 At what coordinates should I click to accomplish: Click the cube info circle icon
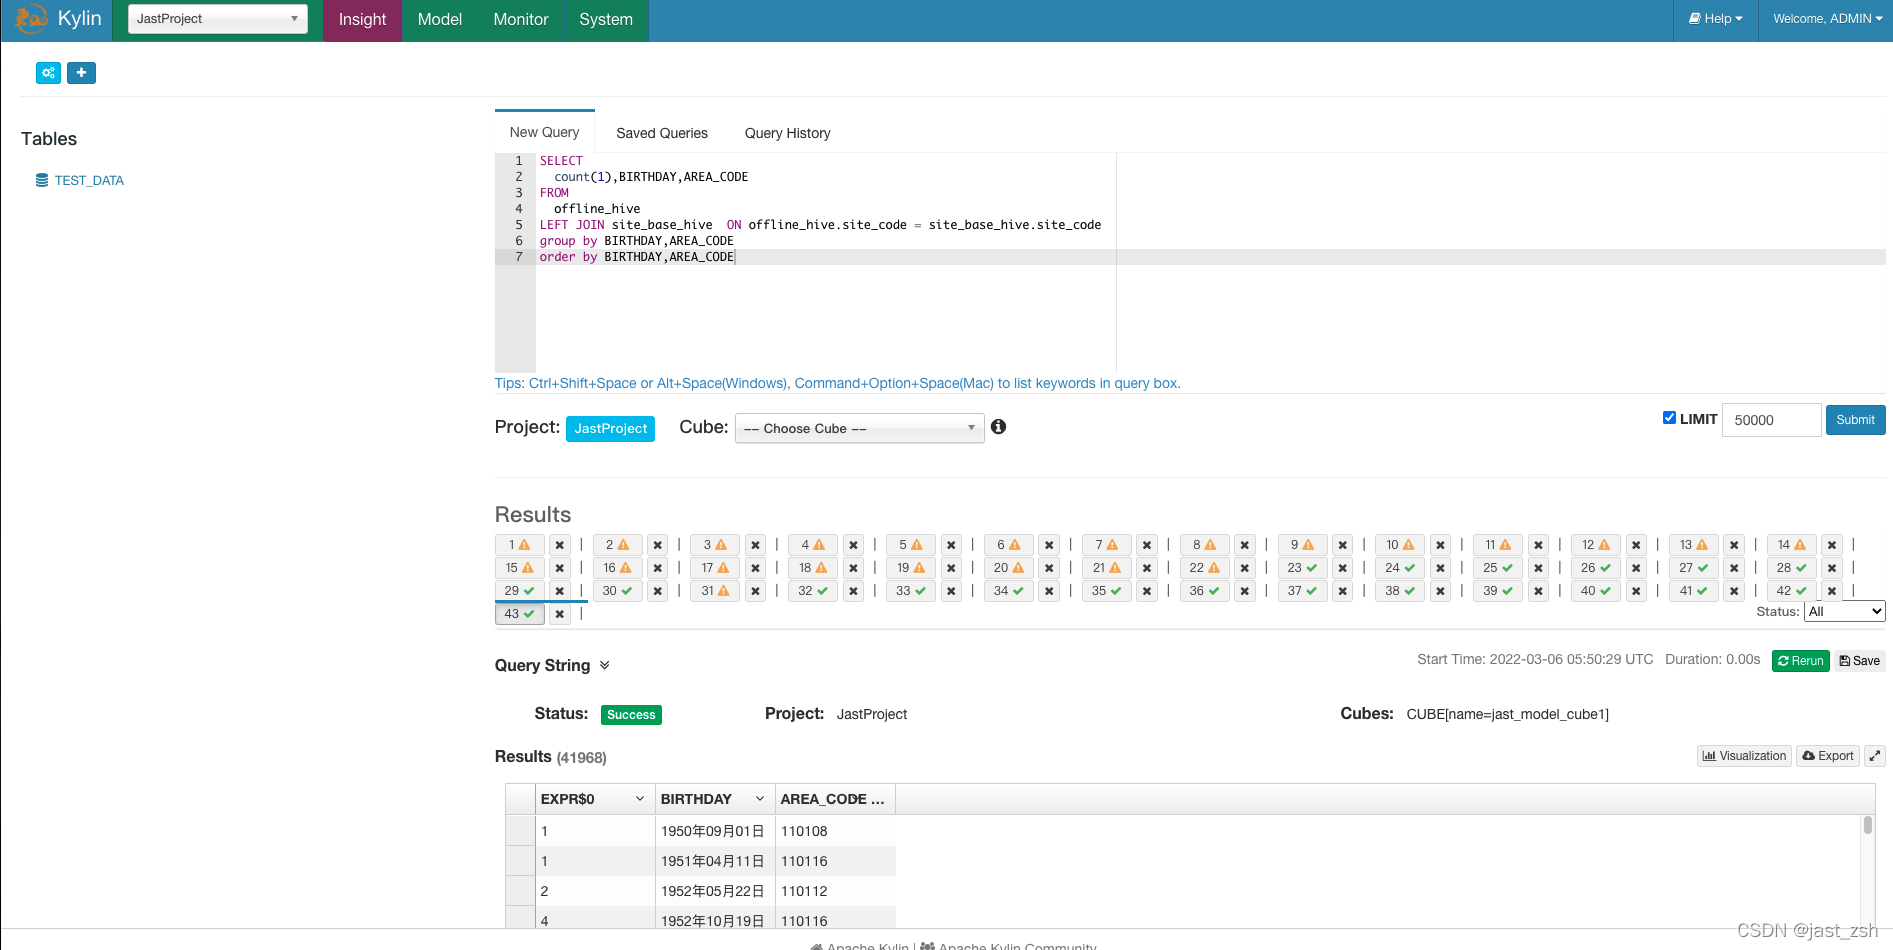tap(998, 427)
